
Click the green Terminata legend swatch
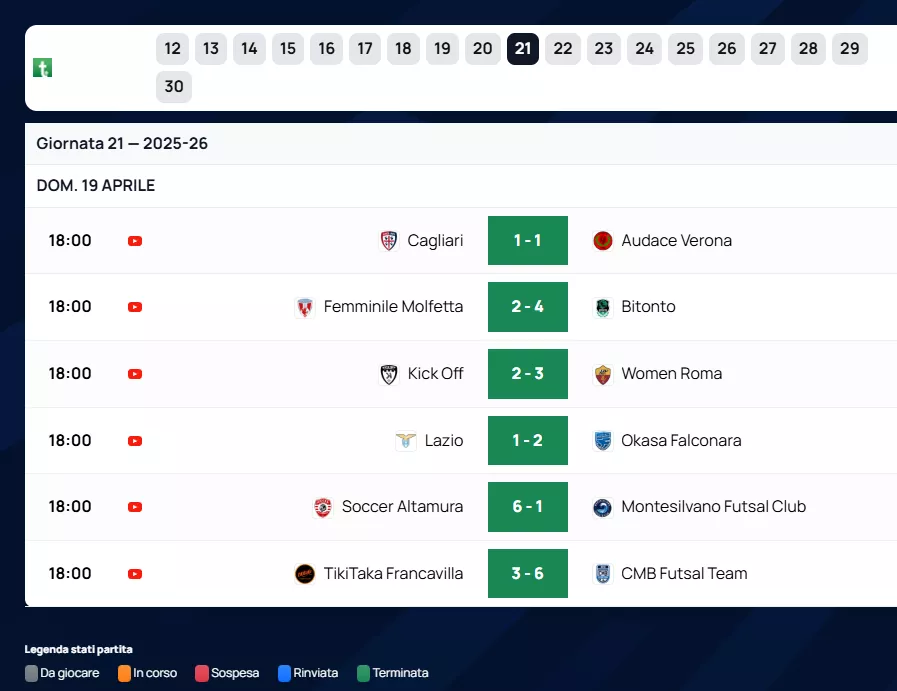click(x=364, y=673)
